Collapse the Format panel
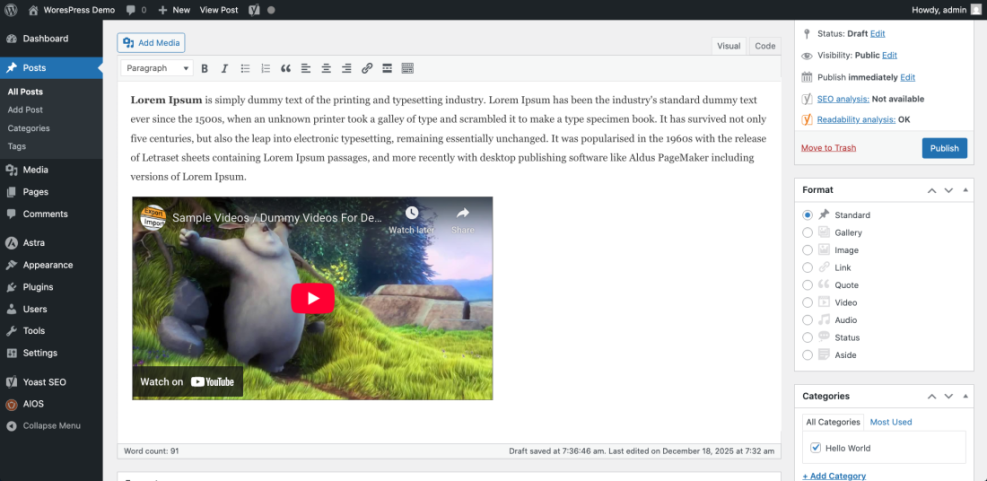The height and width of the screenshot is (481, 987). click(966, 190)
